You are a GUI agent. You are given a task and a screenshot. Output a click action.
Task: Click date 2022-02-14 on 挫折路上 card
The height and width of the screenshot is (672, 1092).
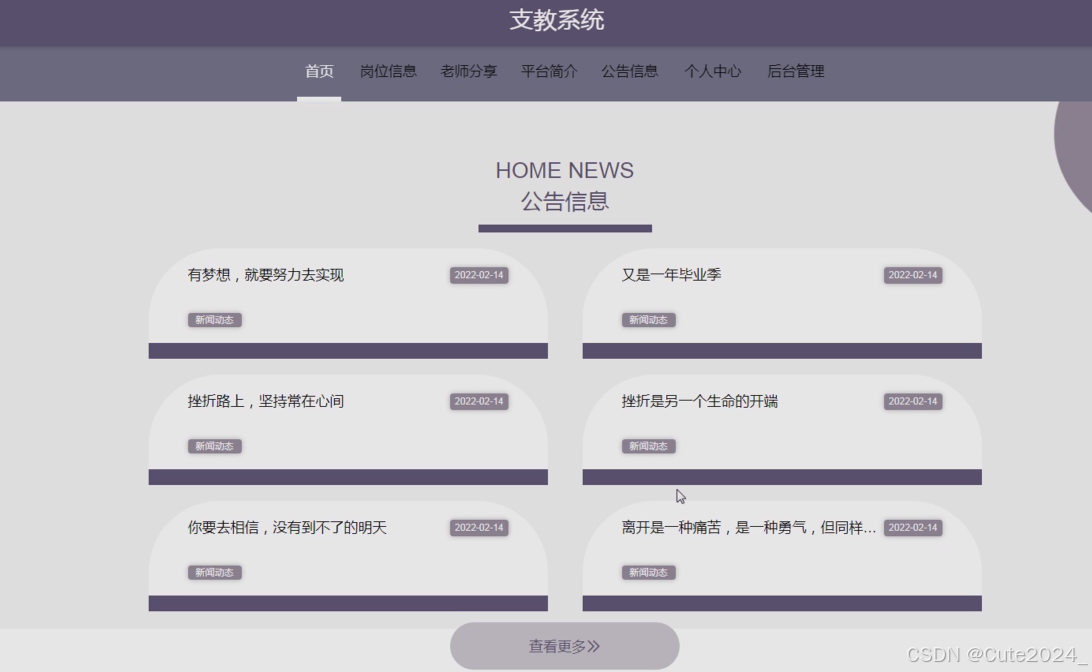(479, 401)
